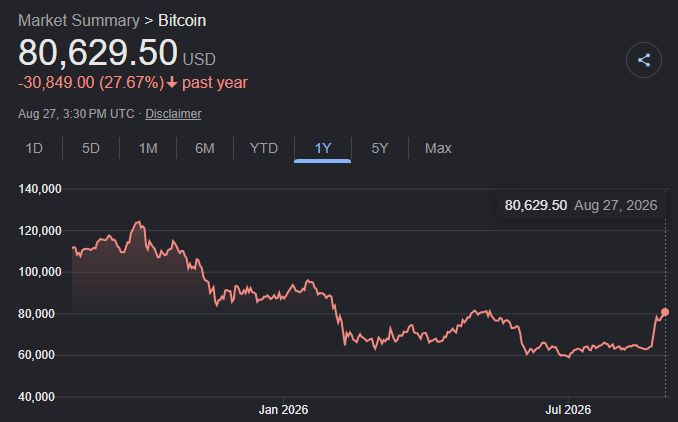678x422 pixels.
Task: Click the 80,629.50 USD price heading
Action: click(x=117, y=53)
